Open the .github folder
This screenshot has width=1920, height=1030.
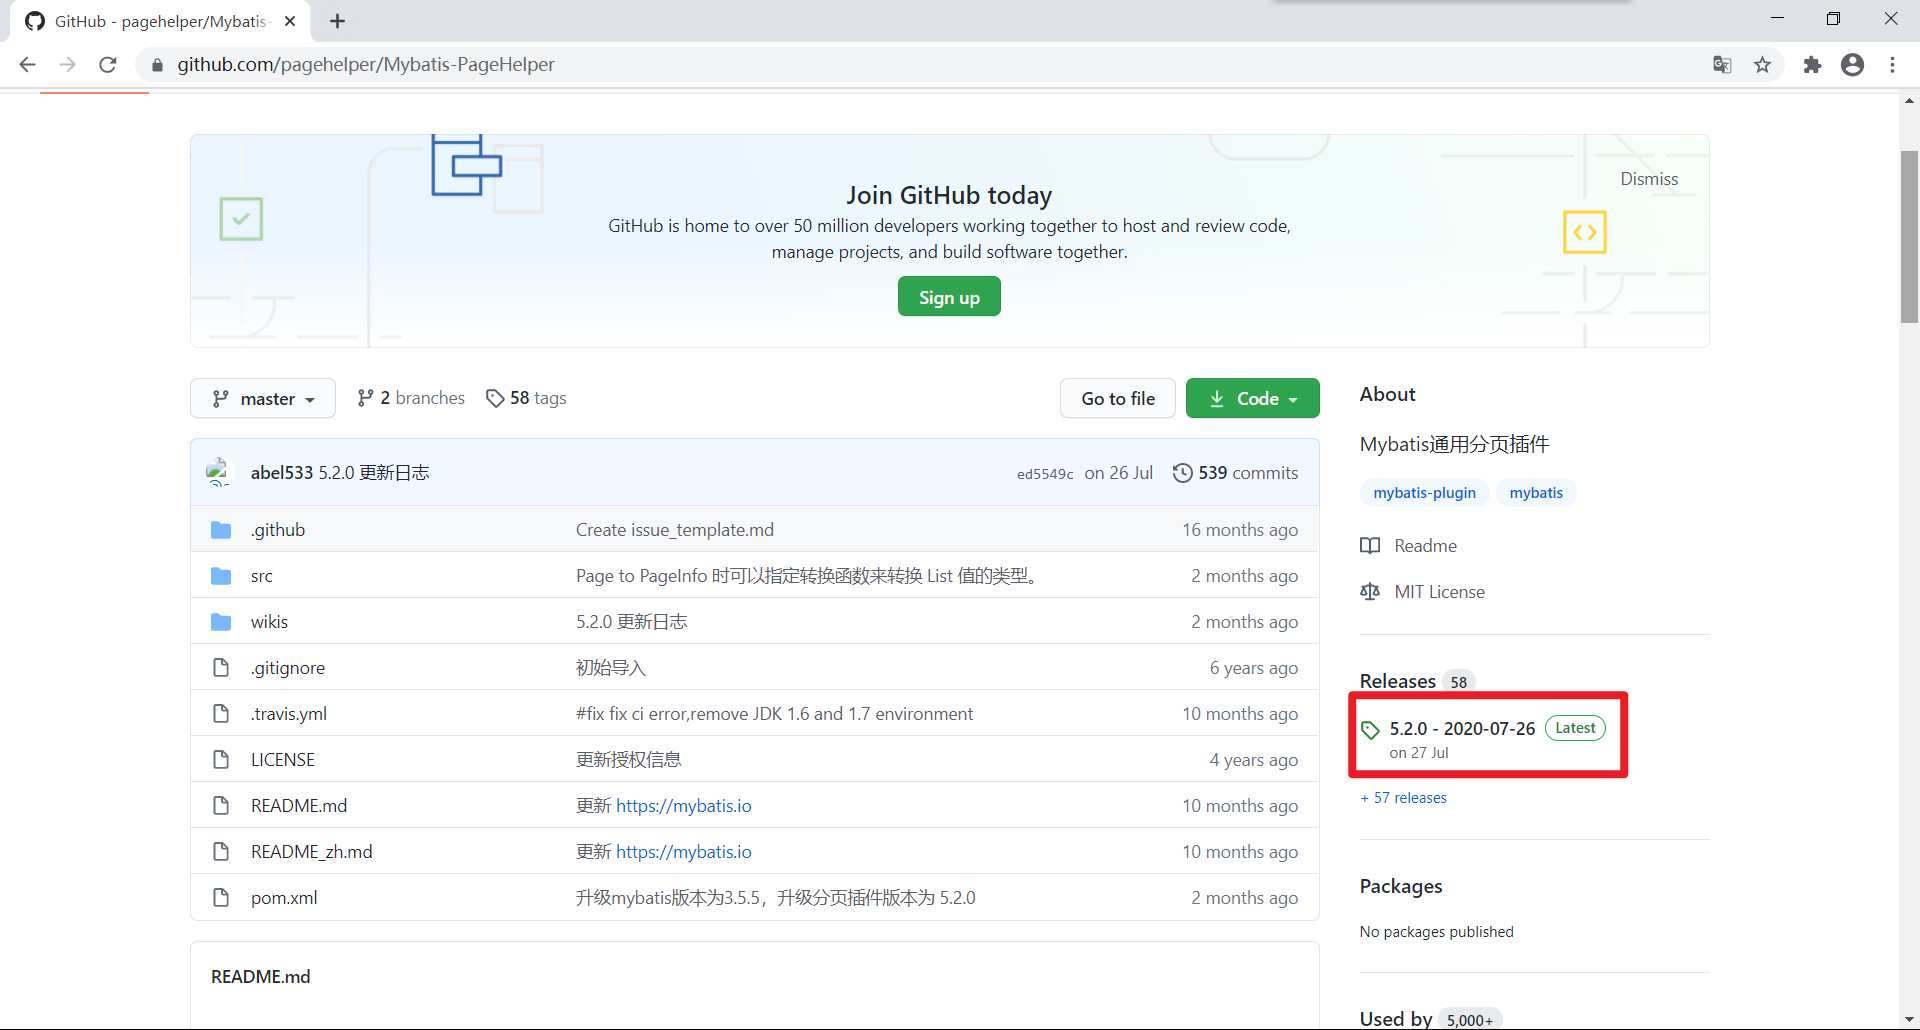278,530
